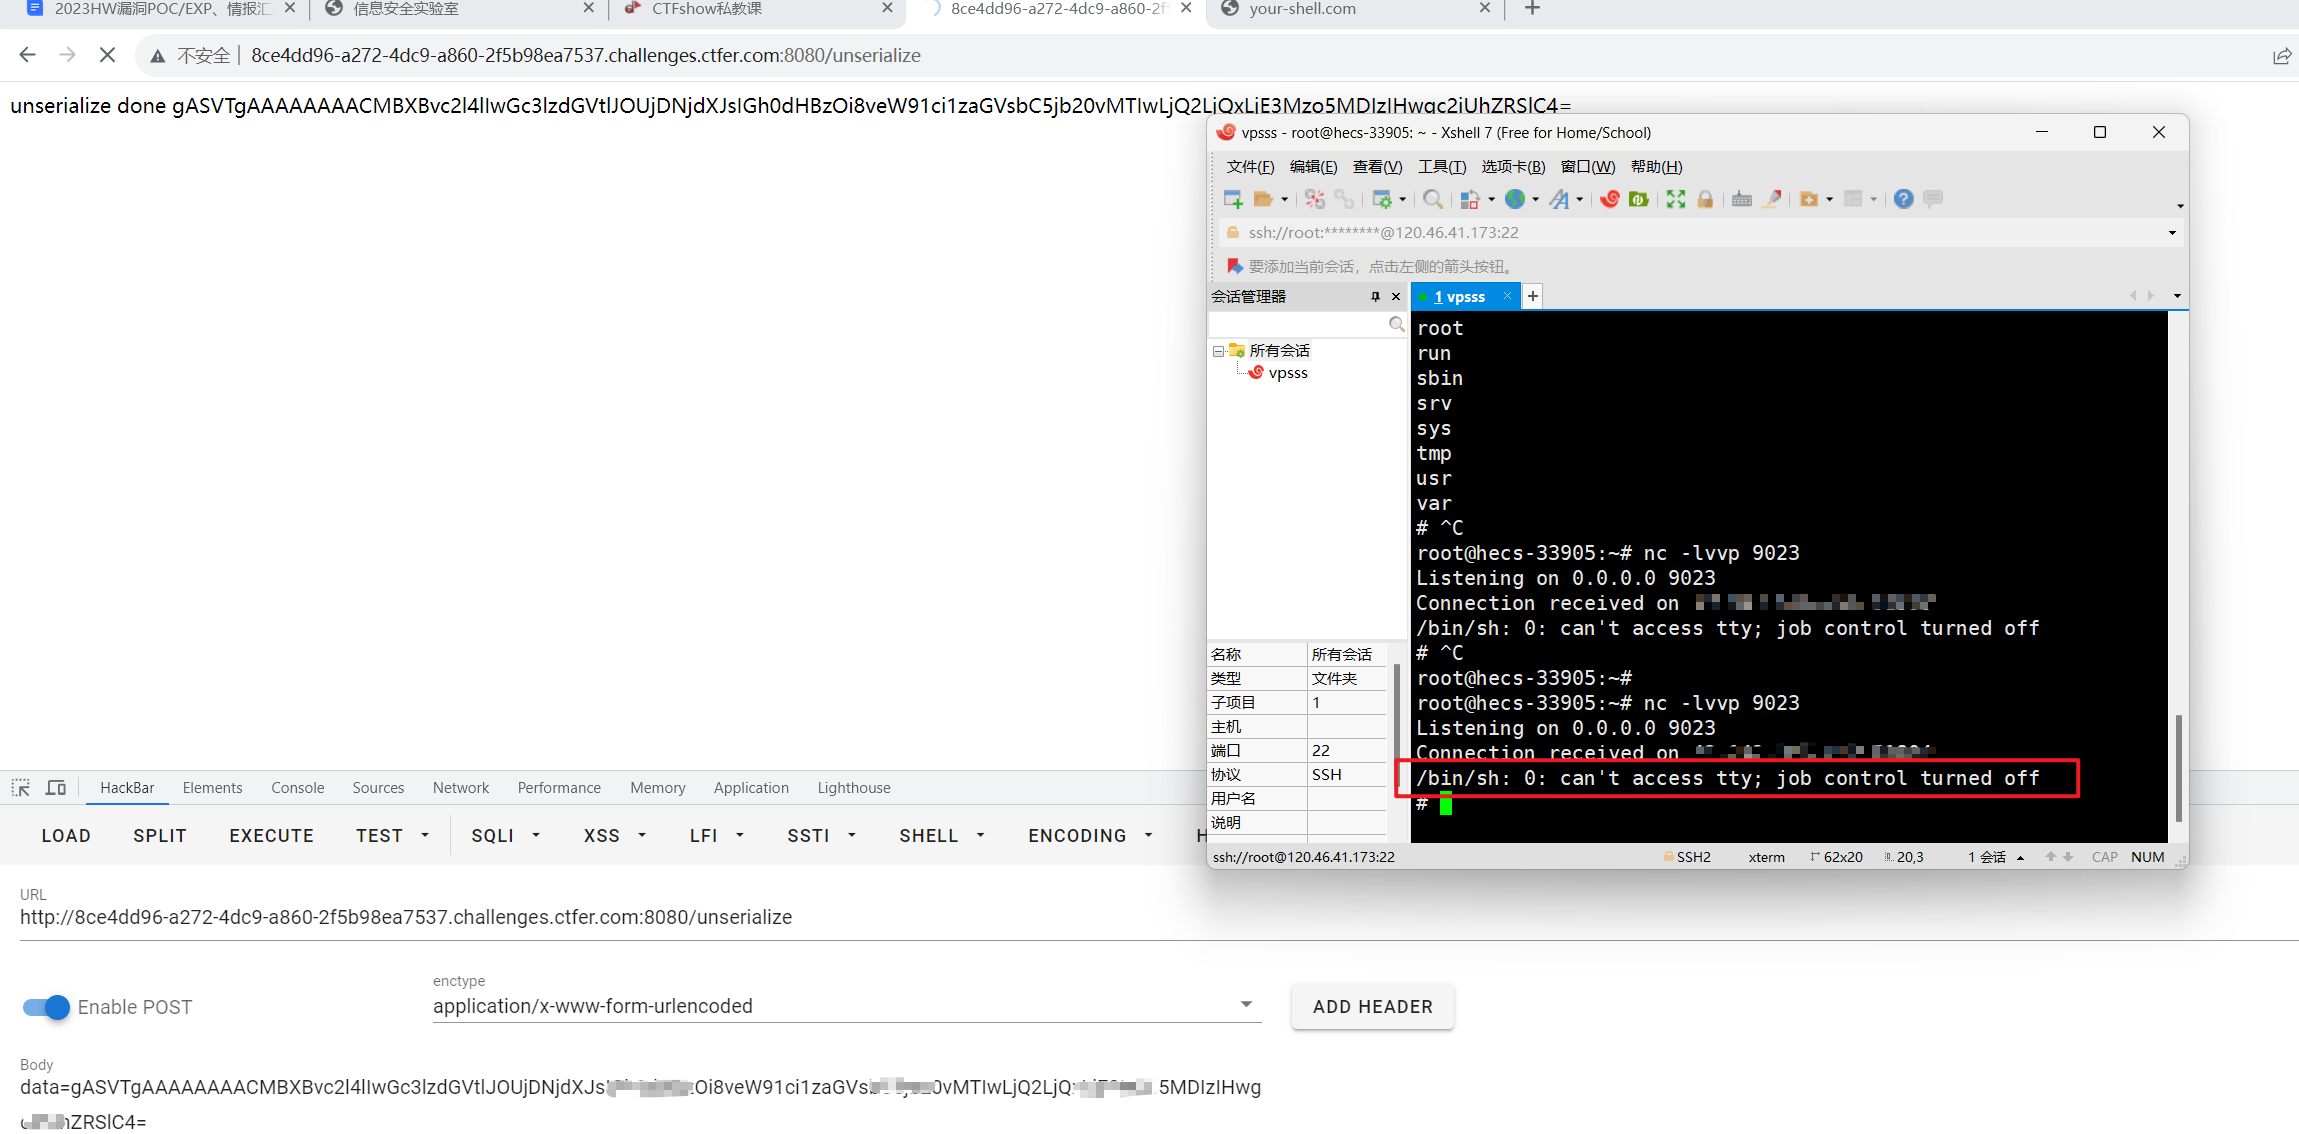Open Xshell help question mark icon
Image resolution: width=2299 pixels, height=1134 pixels.
coord(1903,199)
